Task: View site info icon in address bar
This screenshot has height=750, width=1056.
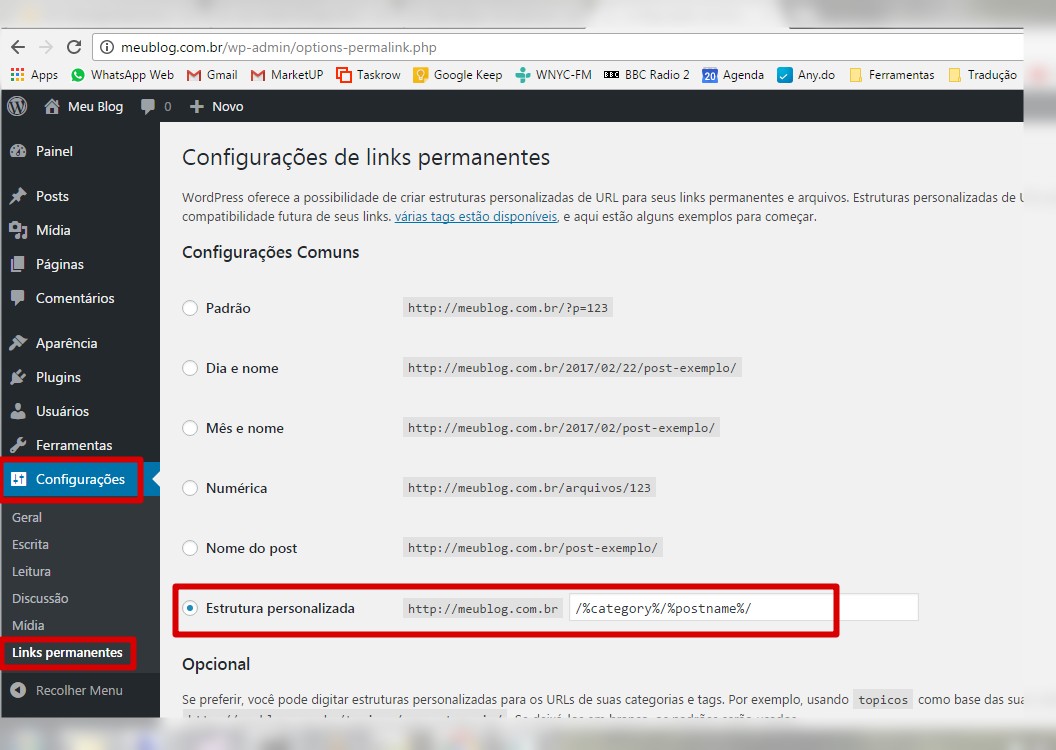Action: pos(106,47)
